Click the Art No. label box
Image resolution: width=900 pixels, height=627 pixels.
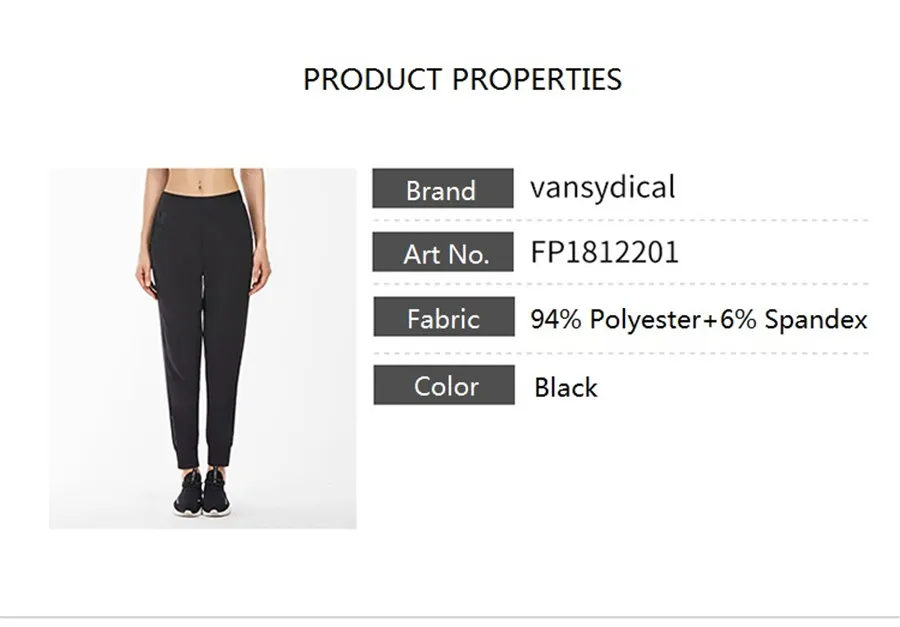(443, 252)
